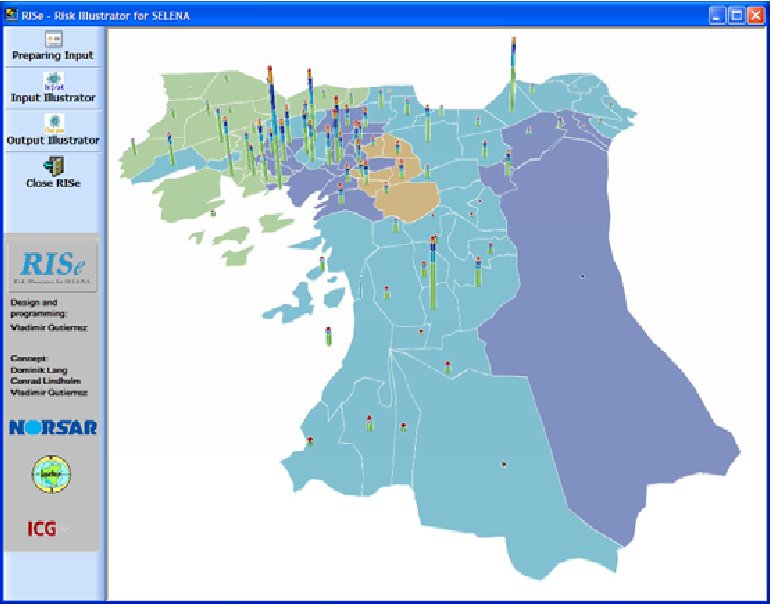Click the NORSAR logo

coord(52,427)
